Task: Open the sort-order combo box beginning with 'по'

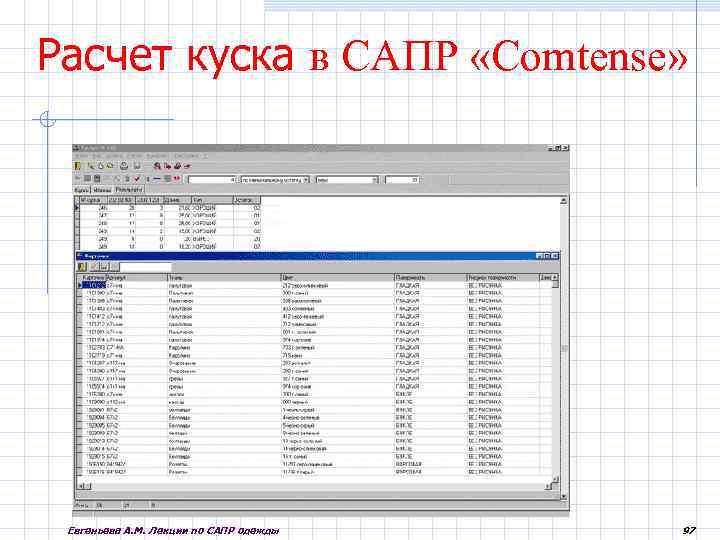Action: pos(275,180)
